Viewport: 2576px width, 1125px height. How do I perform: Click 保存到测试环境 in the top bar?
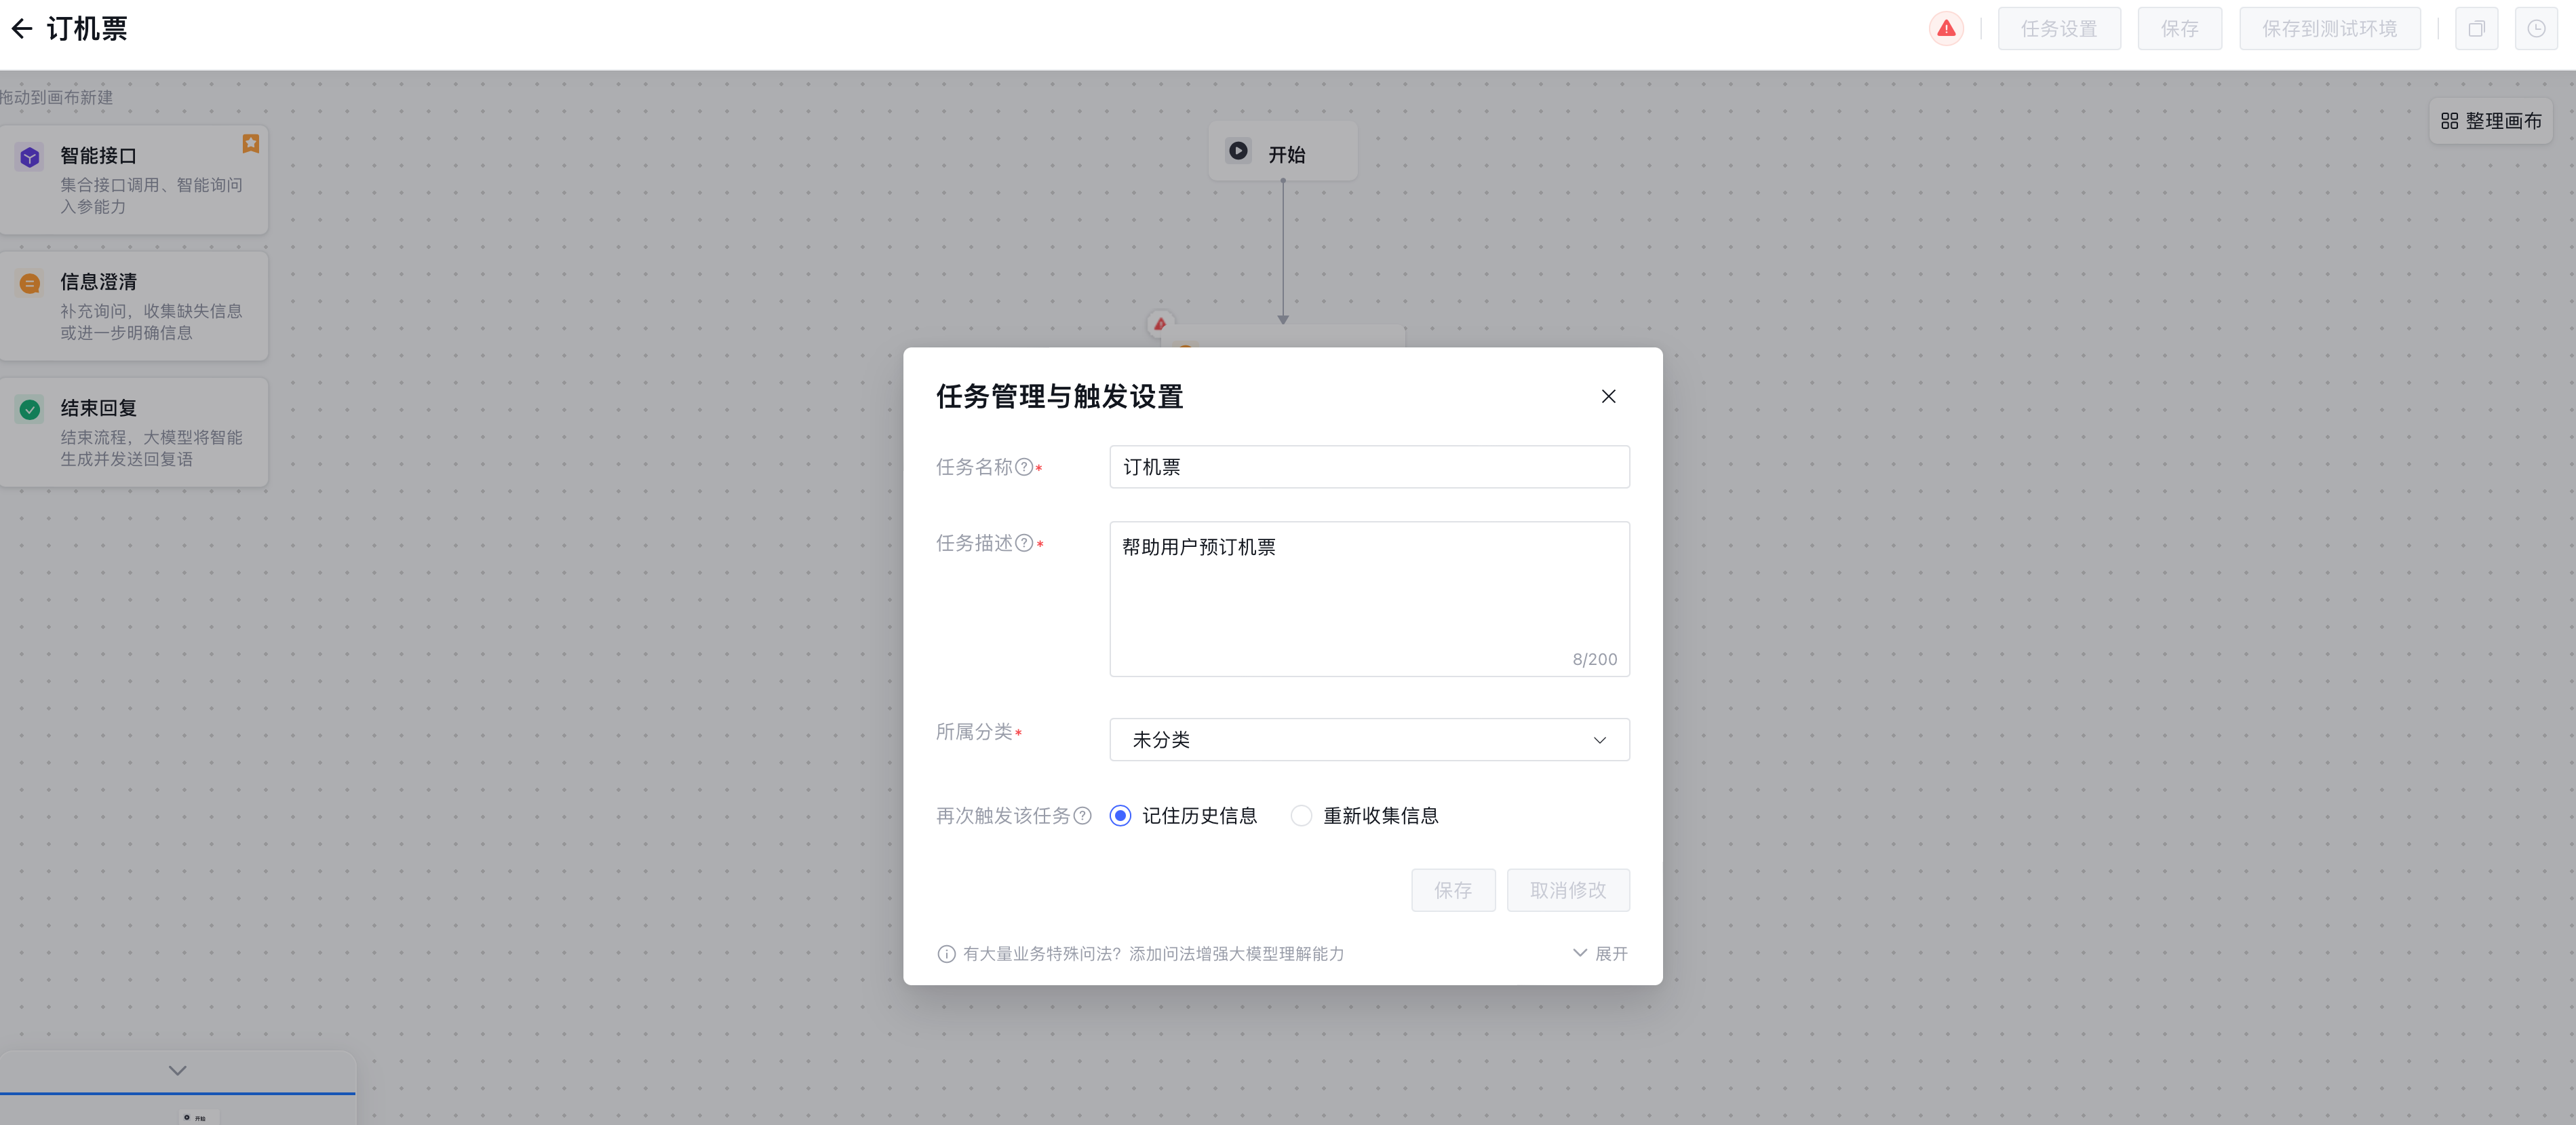2329,29
